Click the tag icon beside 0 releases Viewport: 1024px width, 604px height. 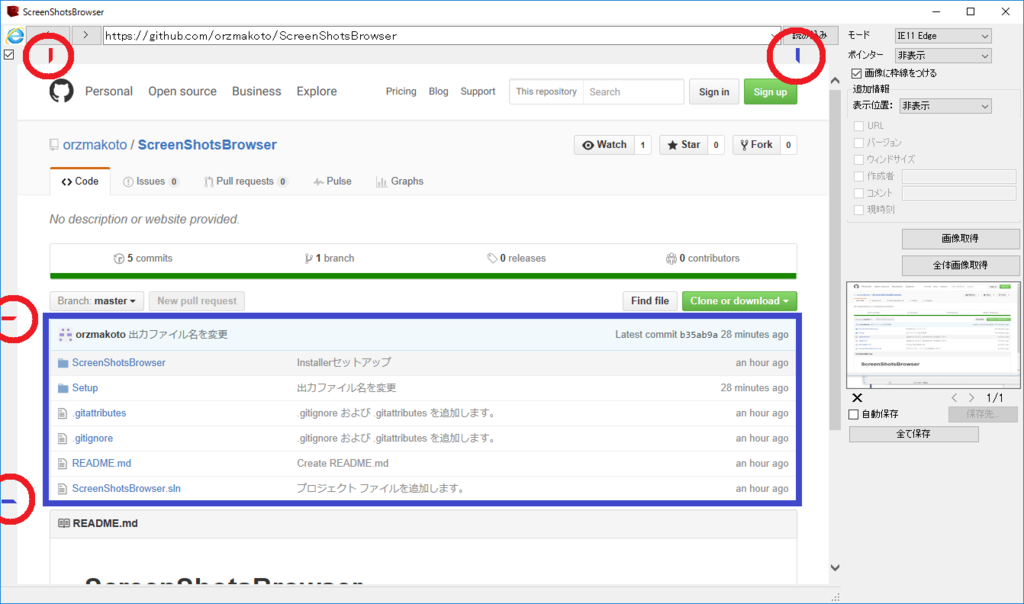click(492, 259)
